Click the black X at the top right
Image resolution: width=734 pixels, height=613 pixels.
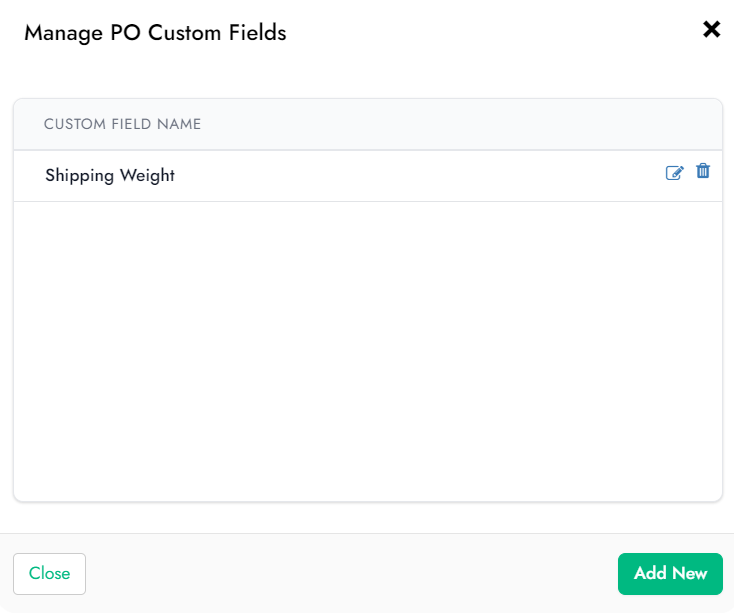coord(712,29)
